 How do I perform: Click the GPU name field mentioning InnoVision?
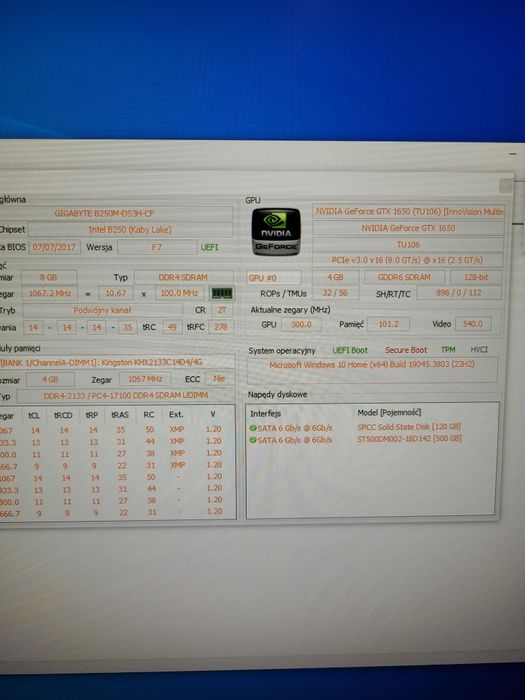pos(409,212)
